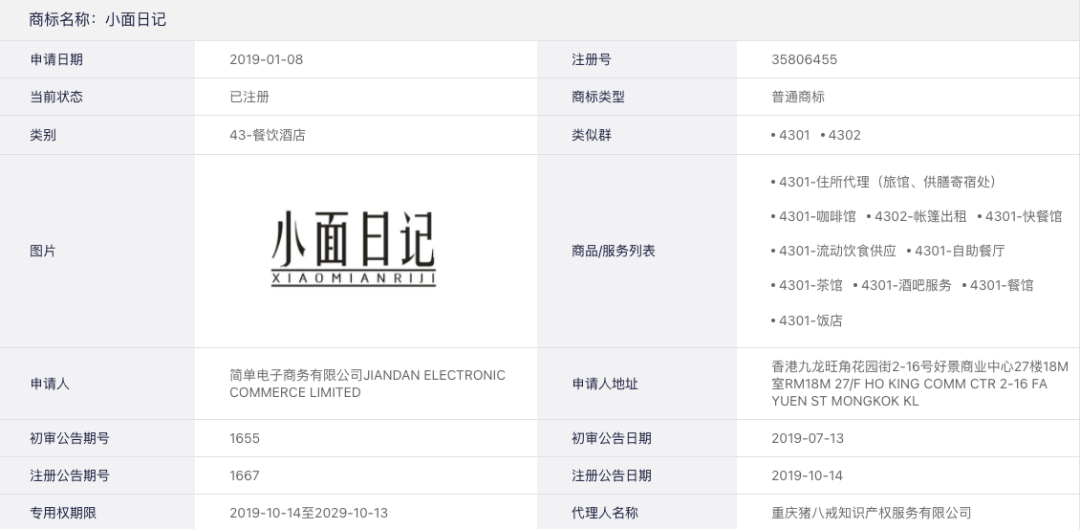
Task: Click the 专用权期限 label
Action: [63, 512]
